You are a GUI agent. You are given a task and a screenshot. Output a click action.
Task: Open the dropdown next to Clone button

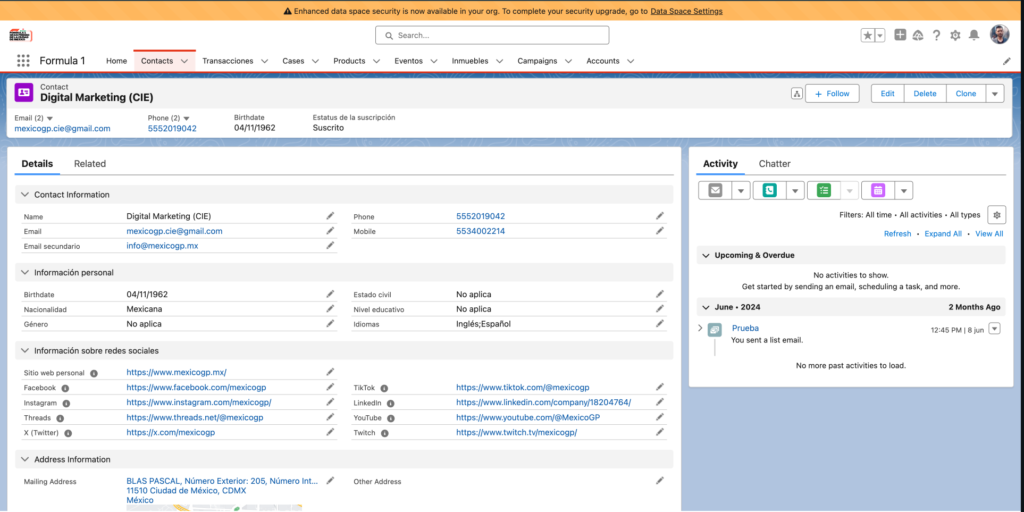994,93
